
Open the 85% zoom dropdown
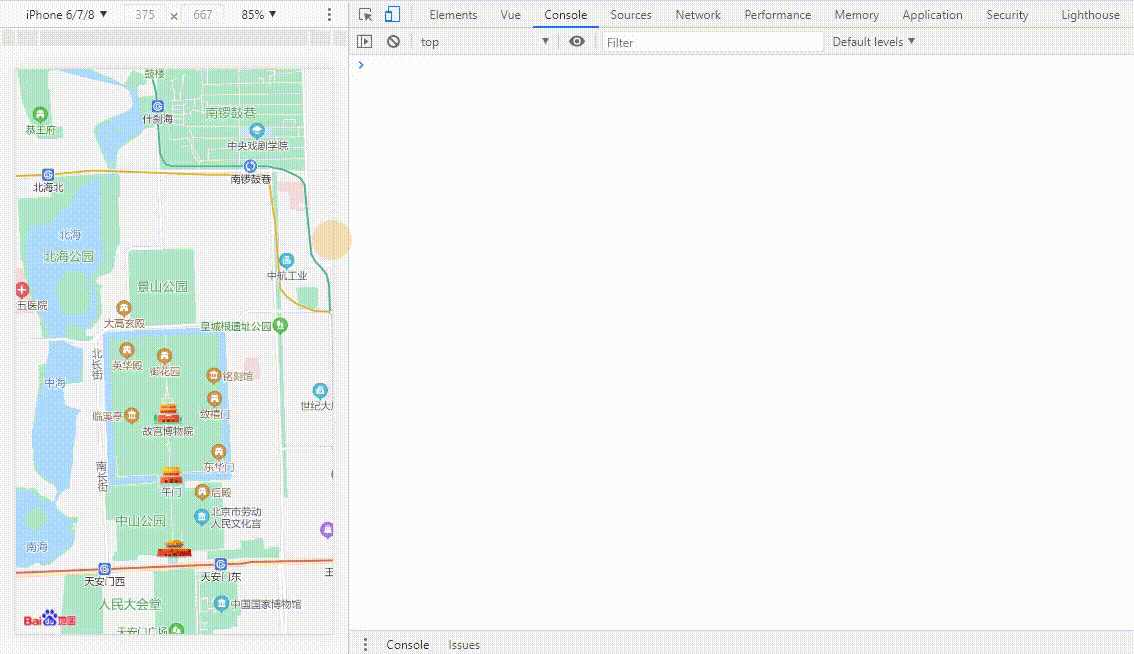click(x=259, y=14)
